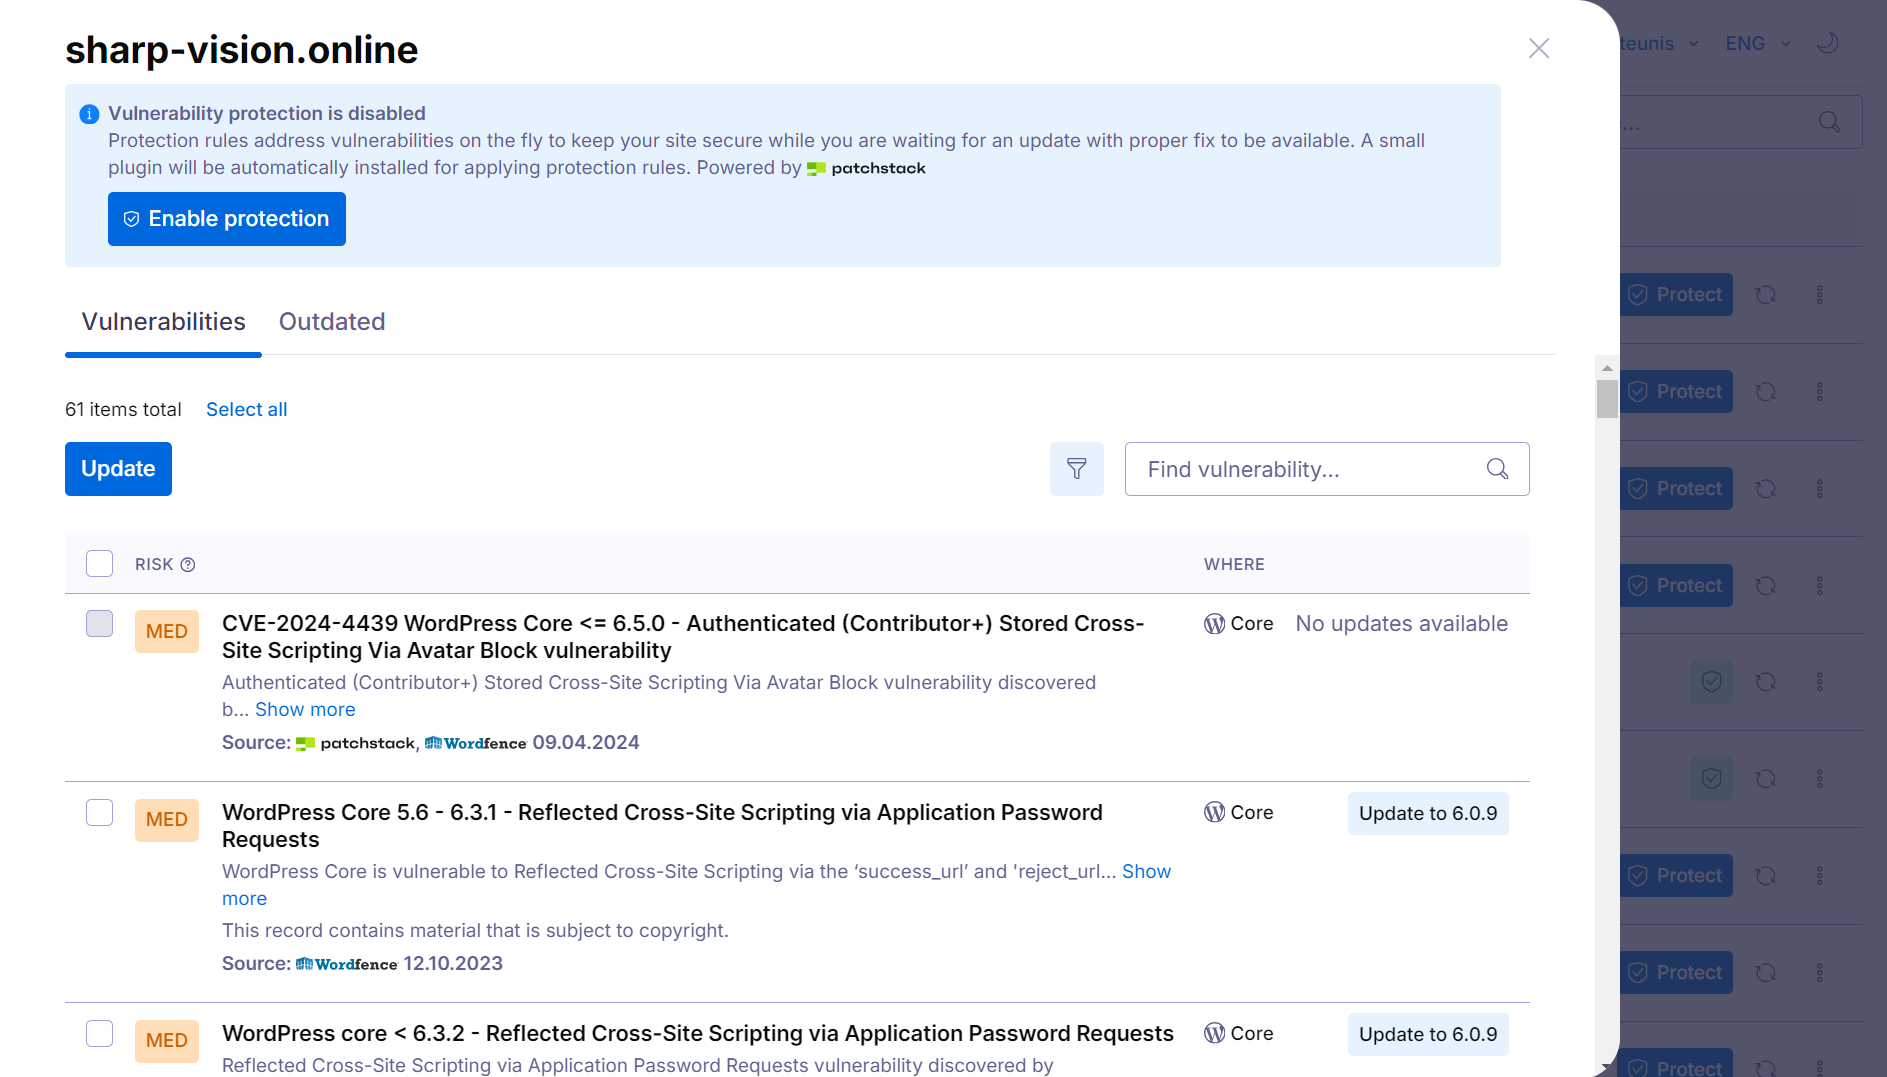Click the copyright notice text in second row
The height and width of the screenshot is (1077, 1887).
coord(475,931)
